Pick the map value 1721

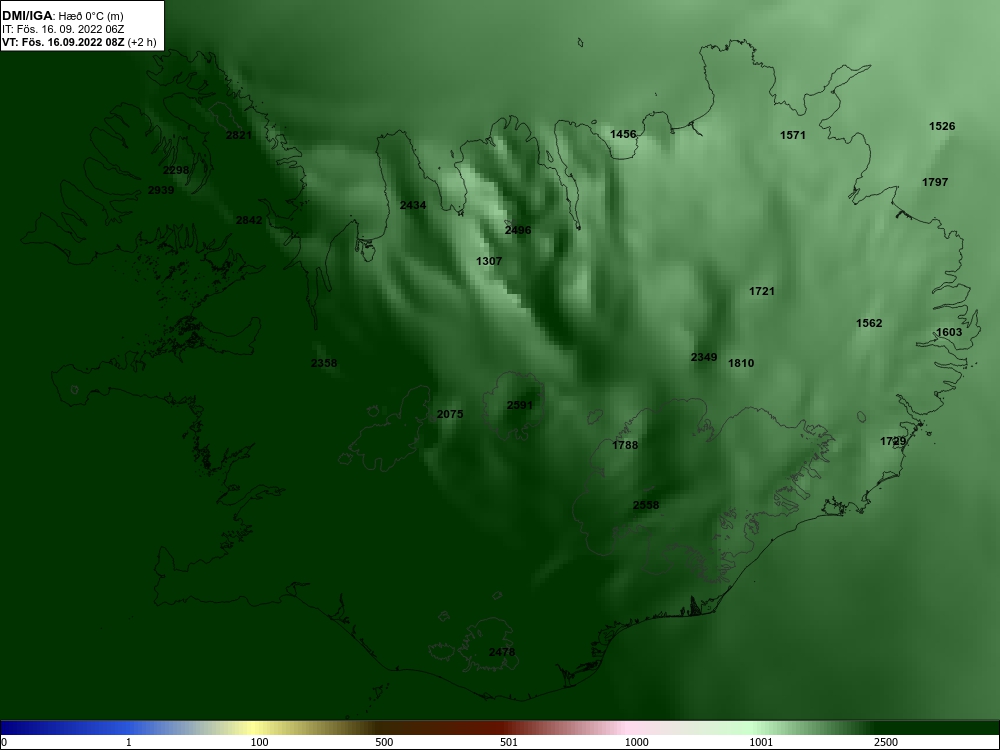761,291
